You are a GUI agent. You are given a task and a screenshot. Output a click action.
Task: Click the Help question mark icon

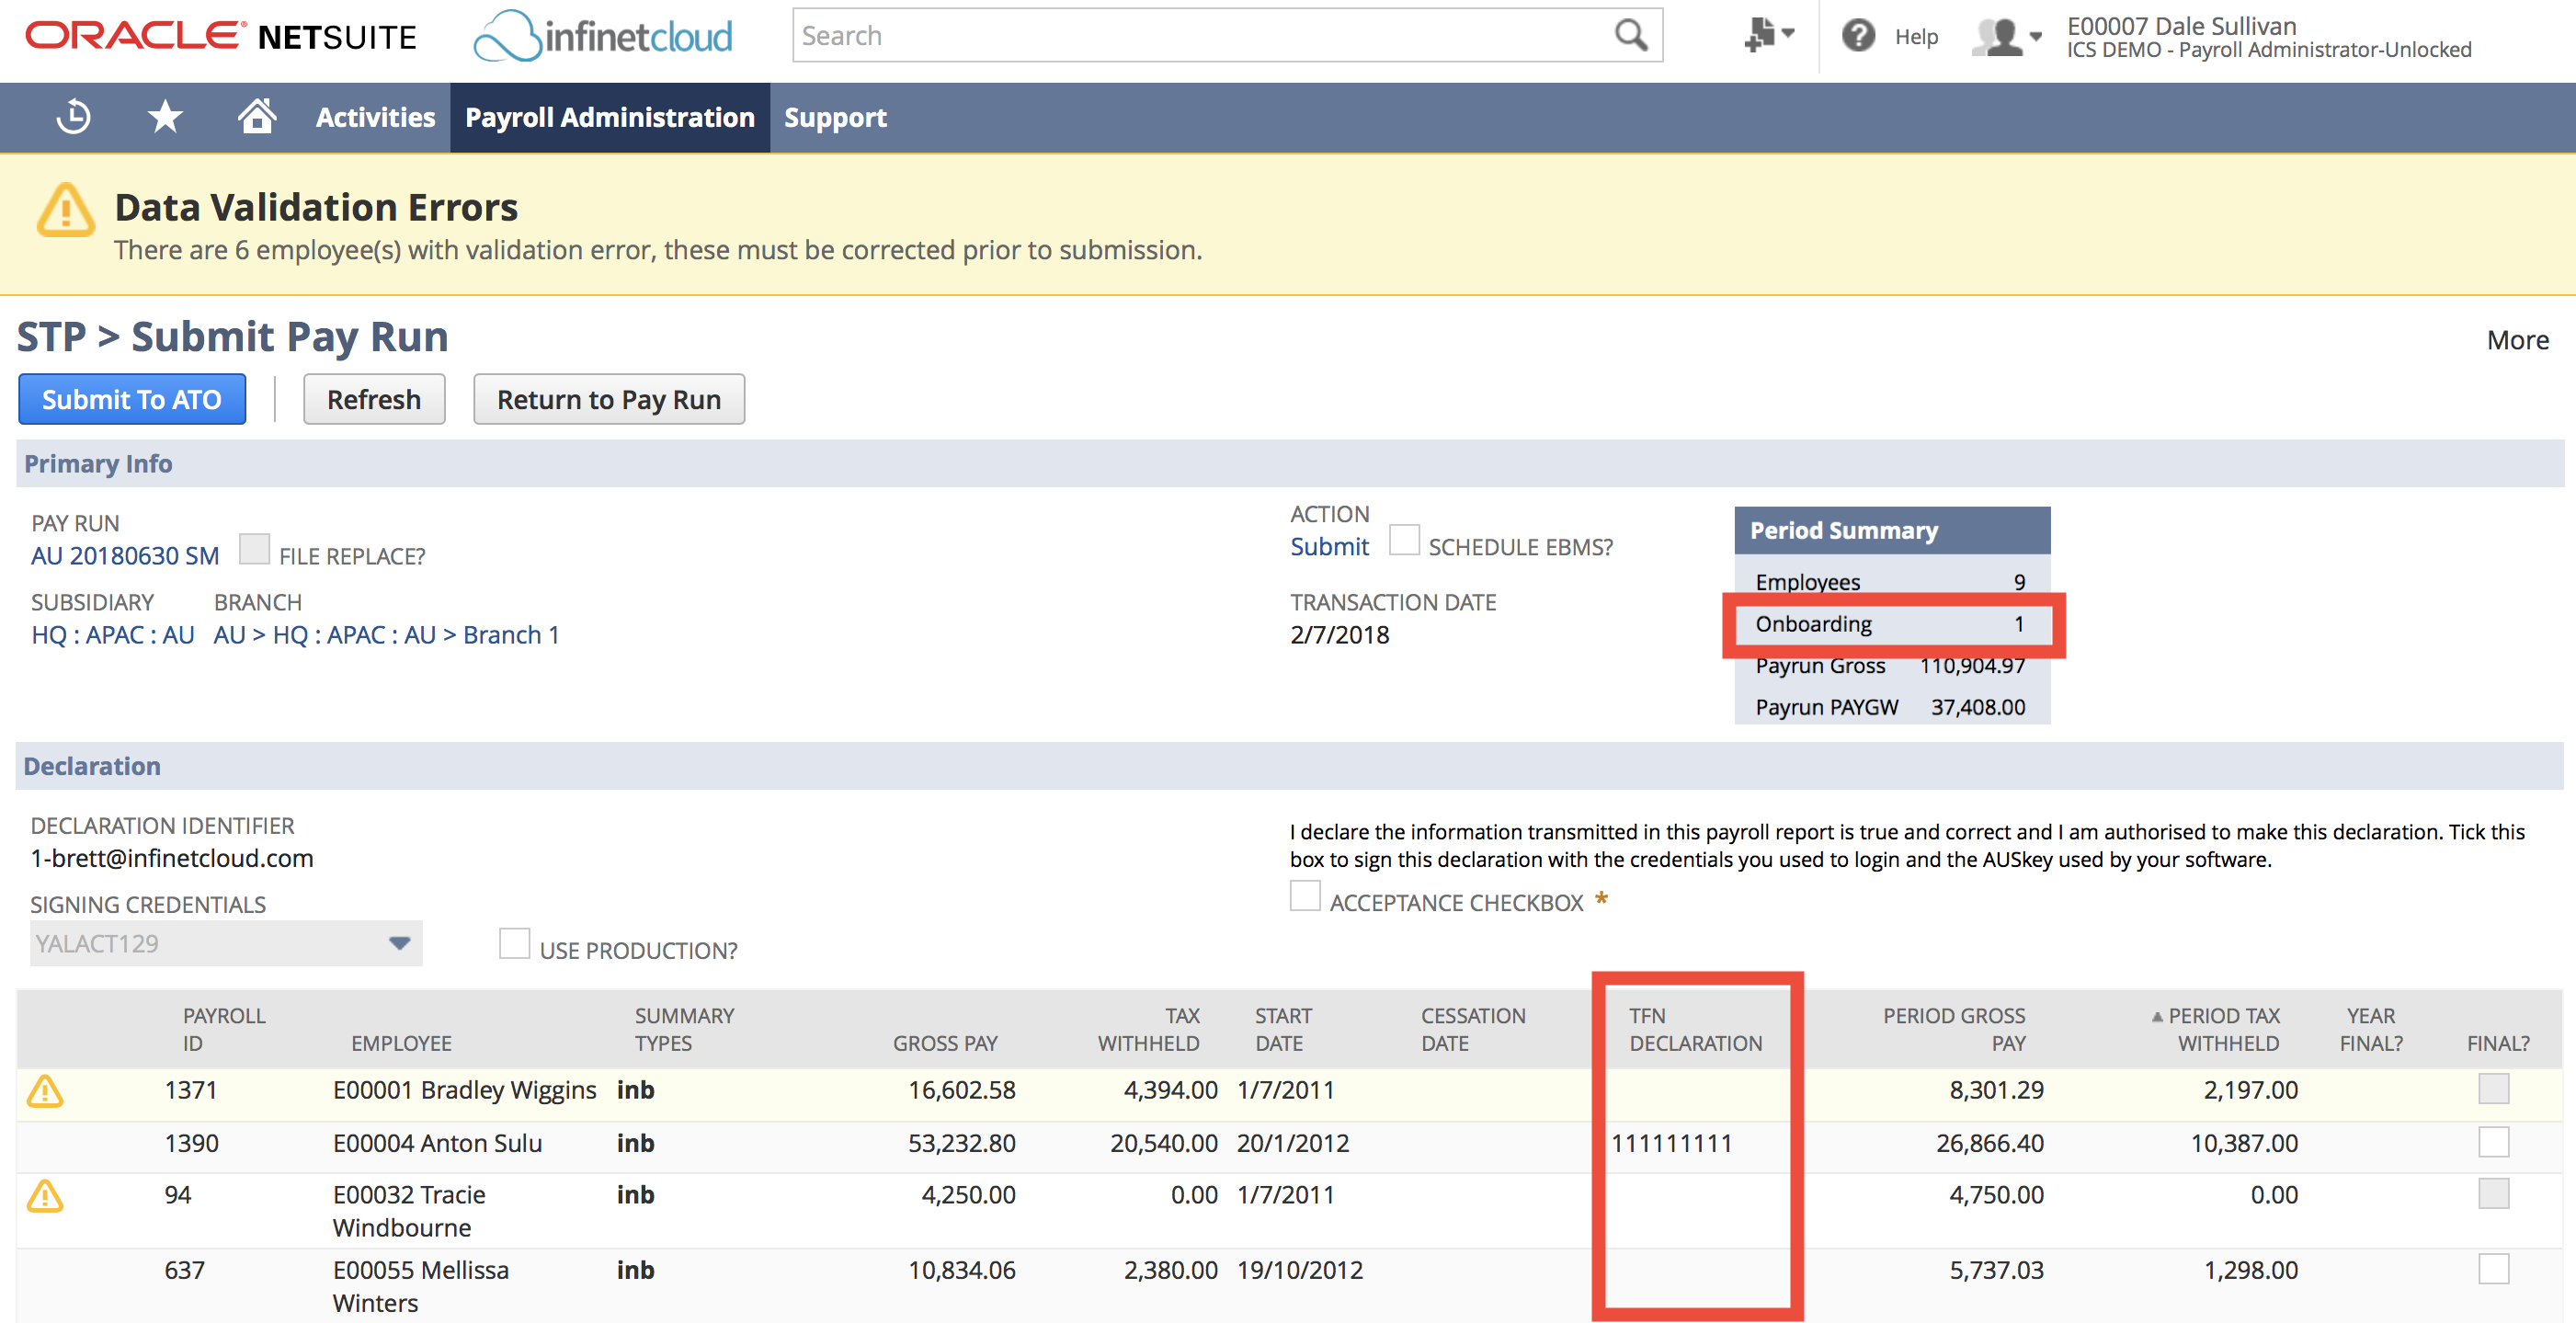1858,35
